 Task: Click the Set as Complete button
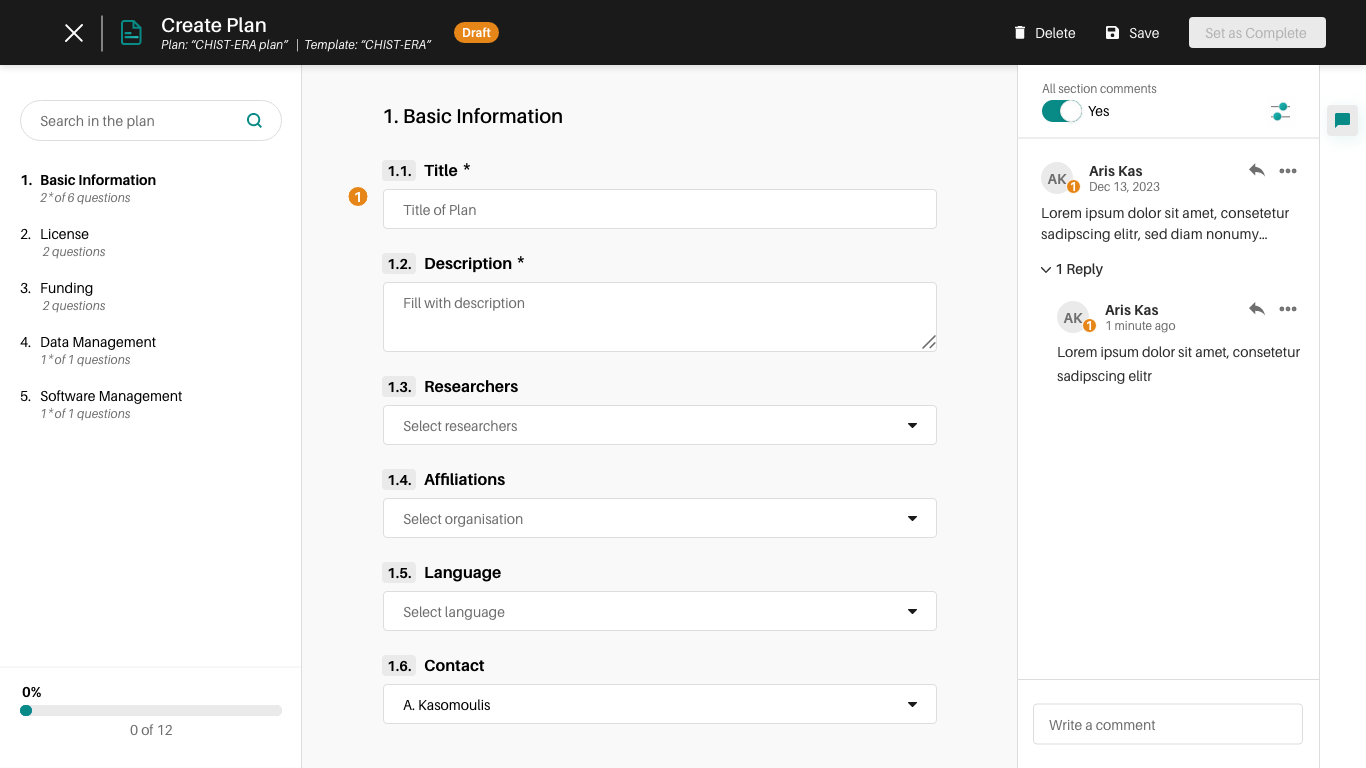point(1256,32)
